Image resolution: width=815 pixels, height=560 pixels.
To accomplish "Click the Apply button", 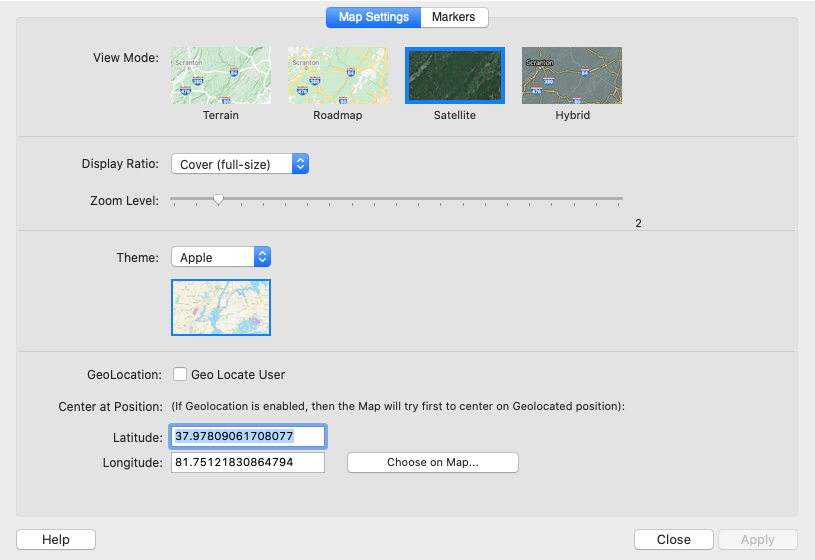I will (x=757, y=539).
